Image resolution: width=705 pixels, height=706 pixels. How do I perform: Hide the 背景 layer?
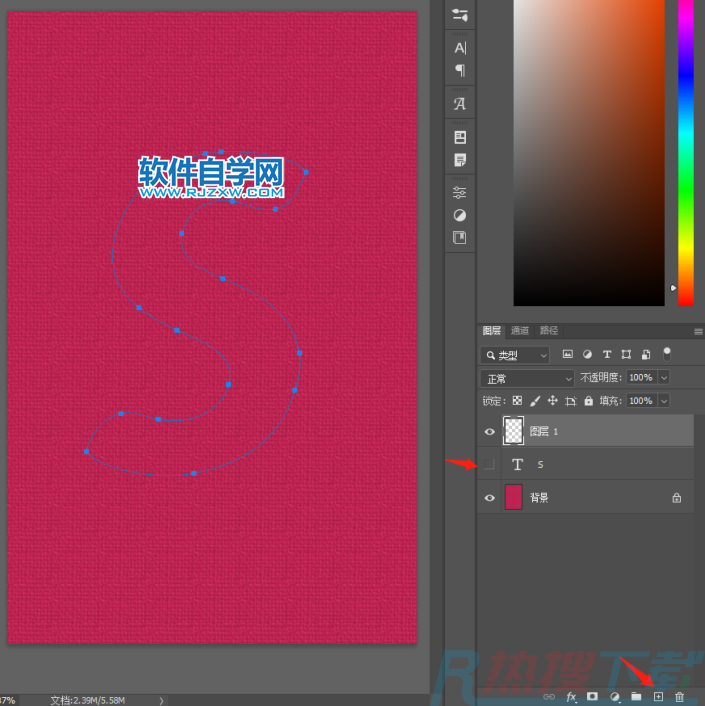coord(489,497)
